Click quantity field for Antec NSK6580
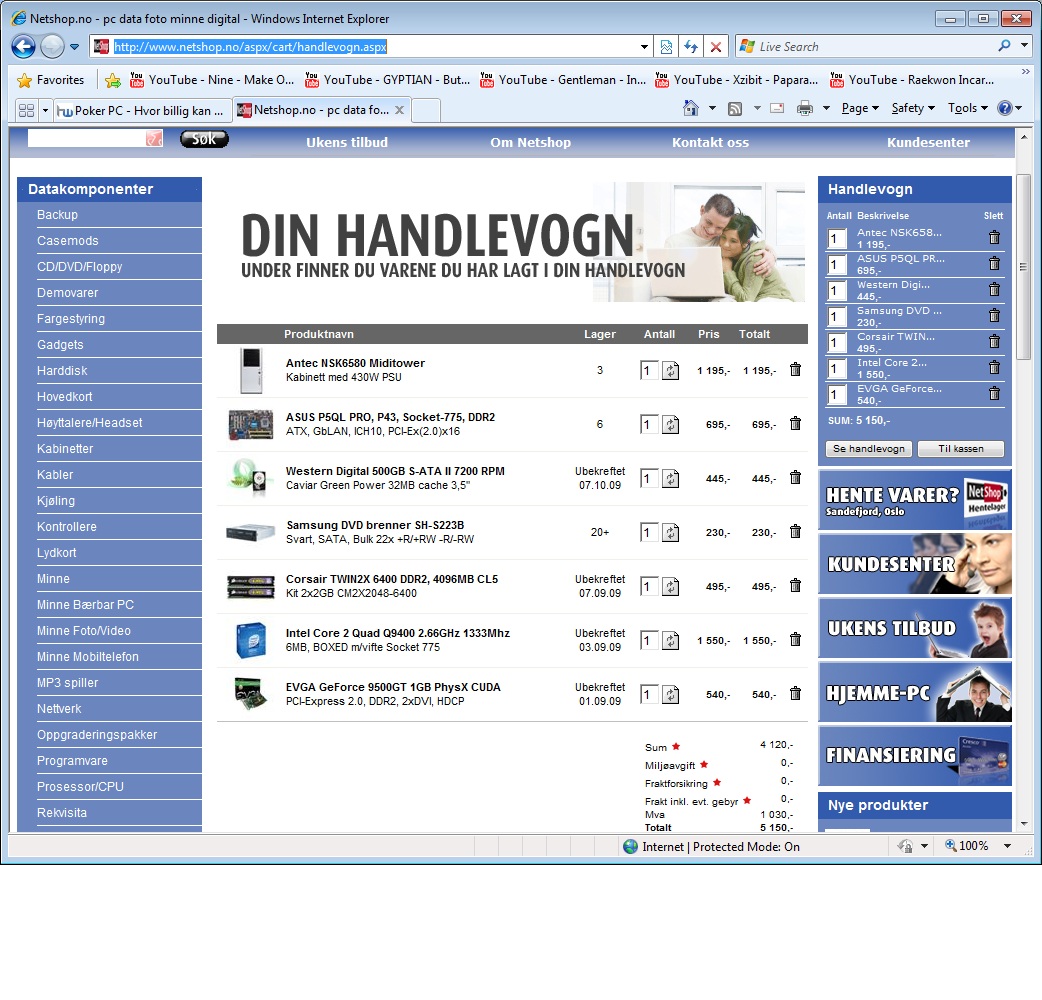Viewport: 1042px width, 1000px height. tap(649, 371)
